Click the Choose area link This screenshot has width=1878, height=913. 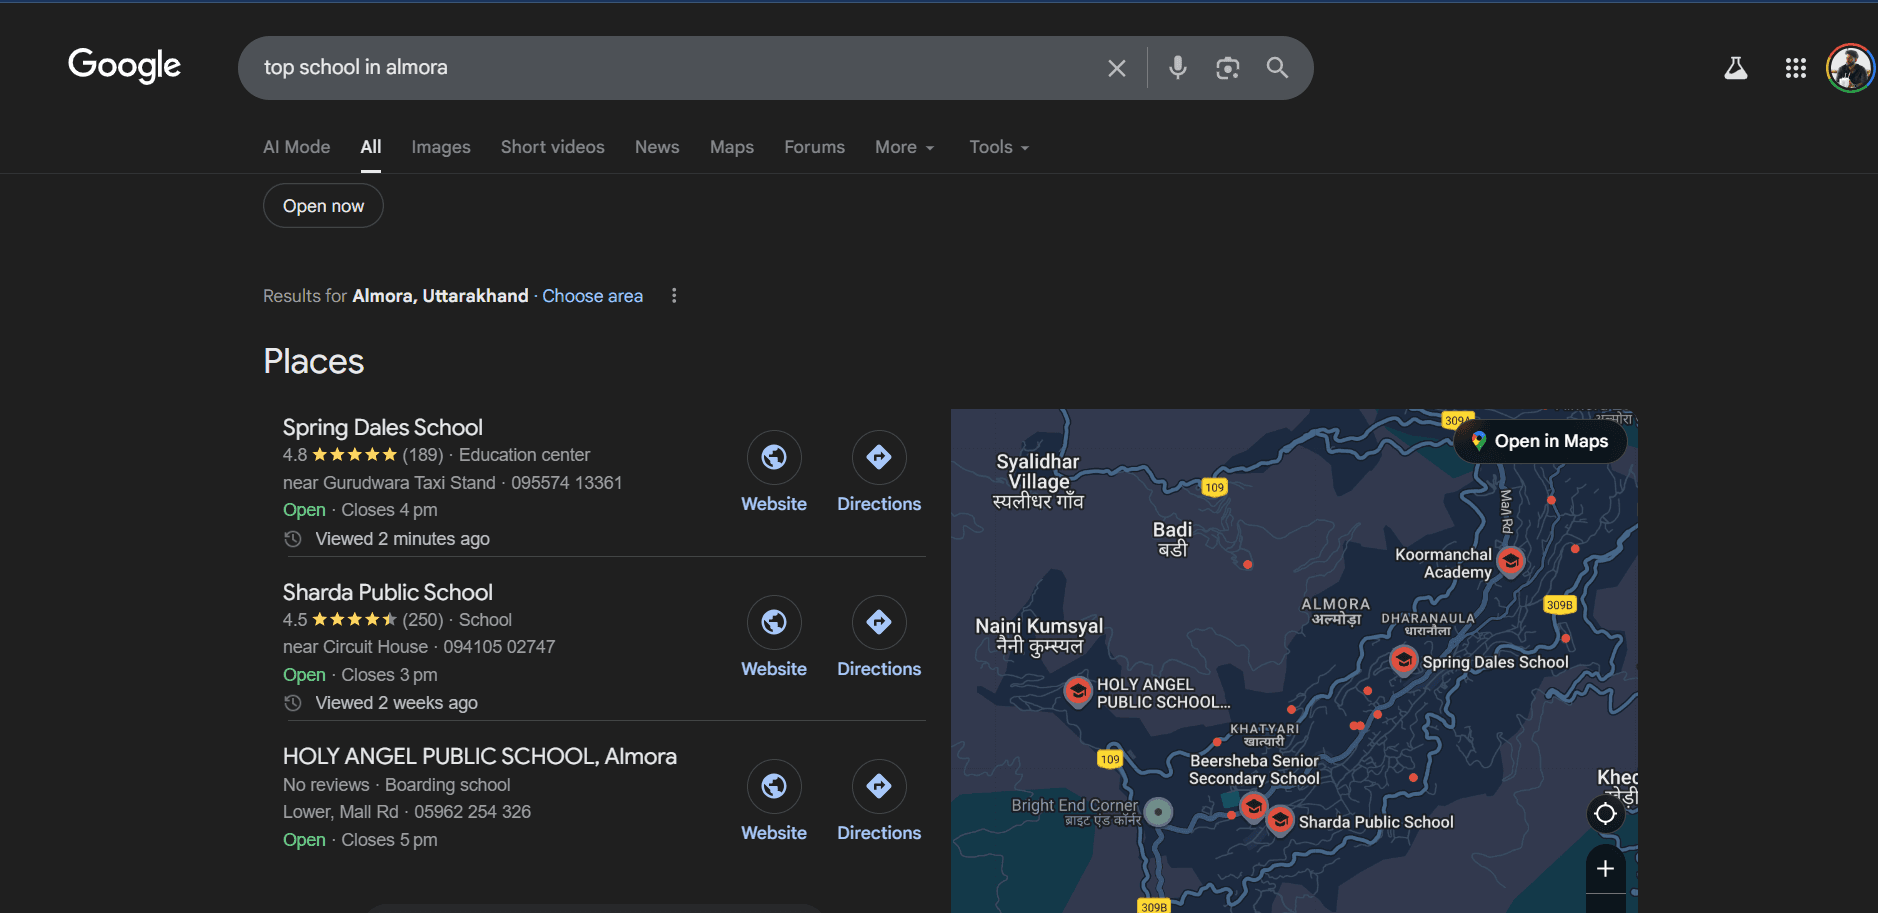[x=592, y=295]
